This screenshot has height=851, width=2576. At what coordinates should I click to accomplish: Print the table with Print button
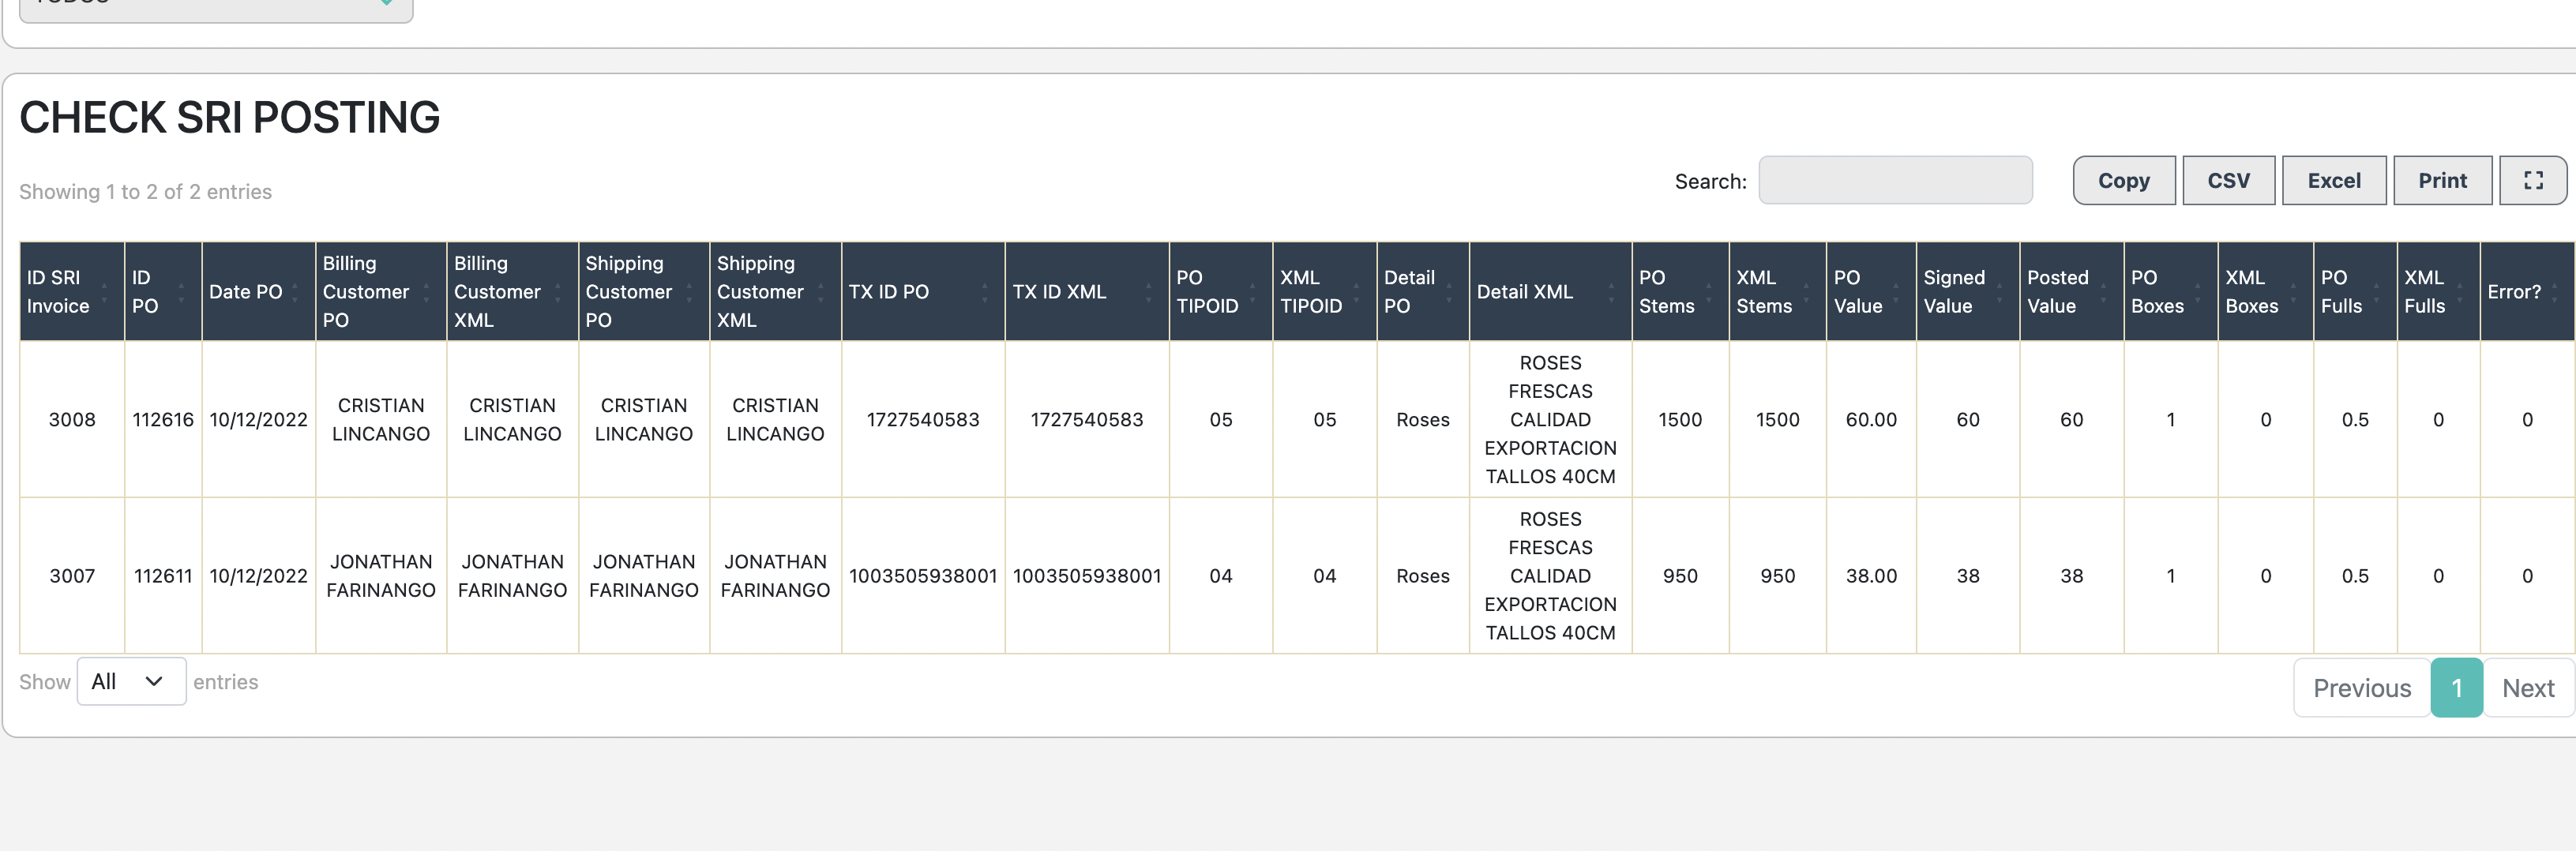point(2442,180)
